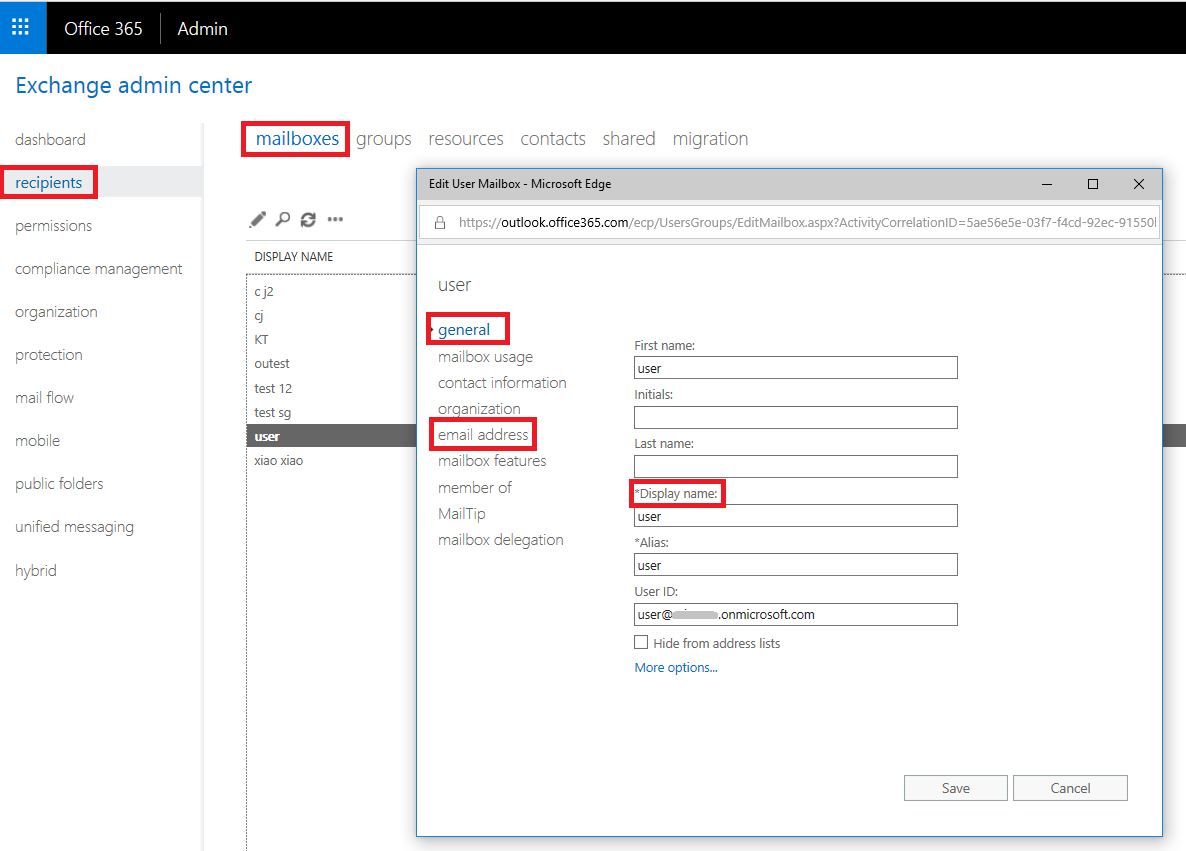Open mobile in the sidebar
1186x851 pixels.
[37, 441]
